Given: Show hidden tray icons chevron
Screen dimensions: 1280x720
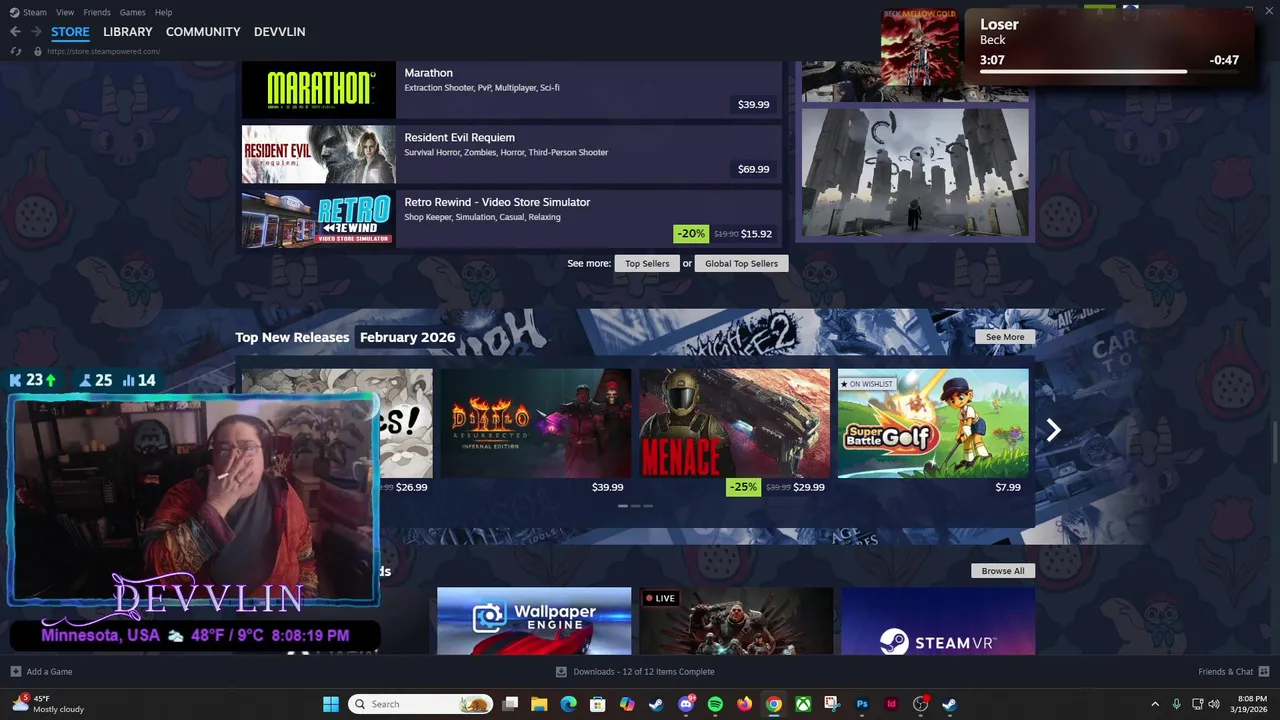Looking at the screenshot, I should [x=1155, y=704].
